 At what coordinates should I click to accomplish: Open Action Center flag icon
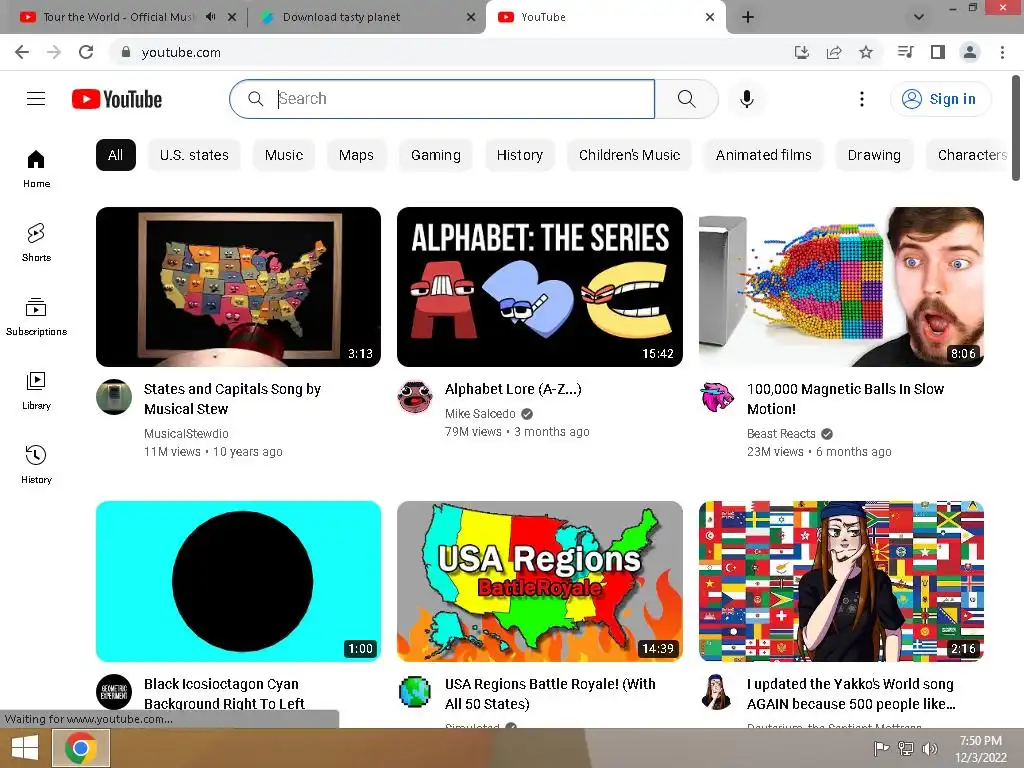click(x=882, y=748)
